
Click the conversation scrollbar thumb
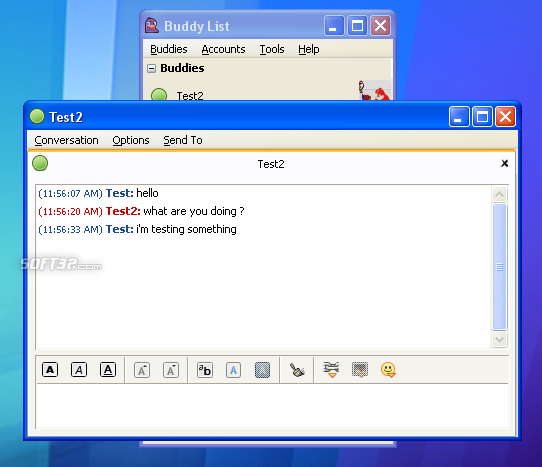499,267
